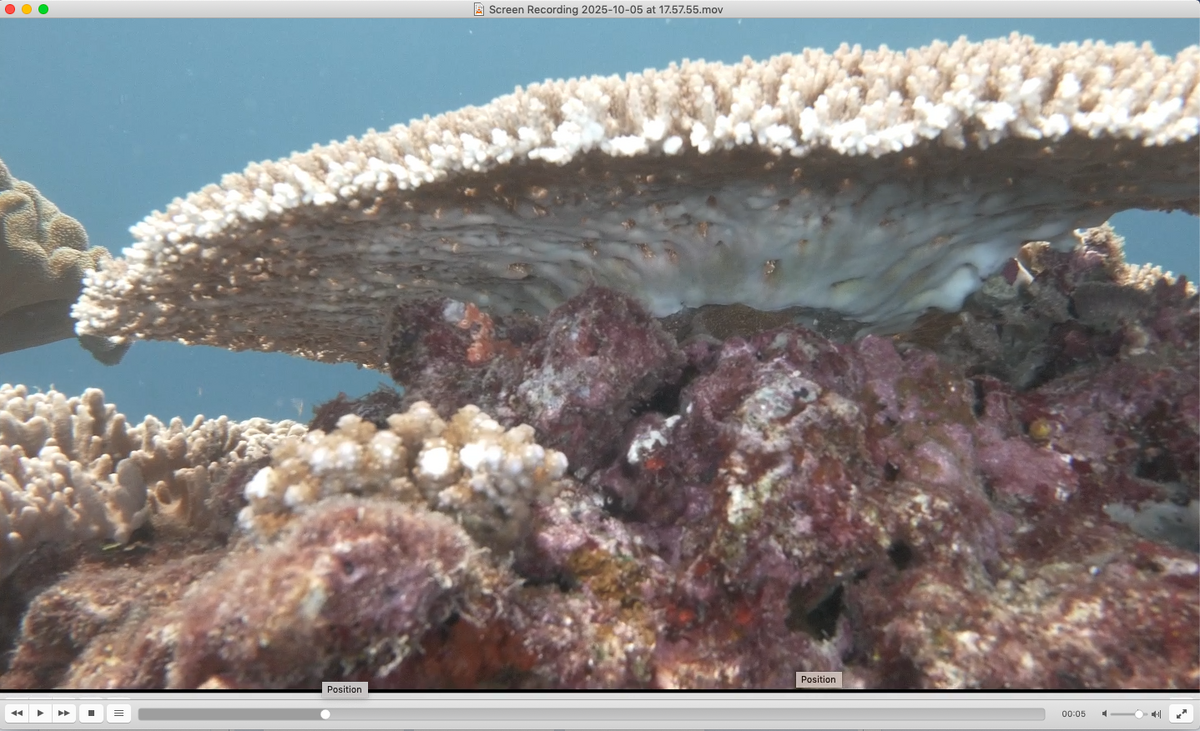
Task: Toggle the 00:05 elapsed time display
Action: coord(1073,714)
